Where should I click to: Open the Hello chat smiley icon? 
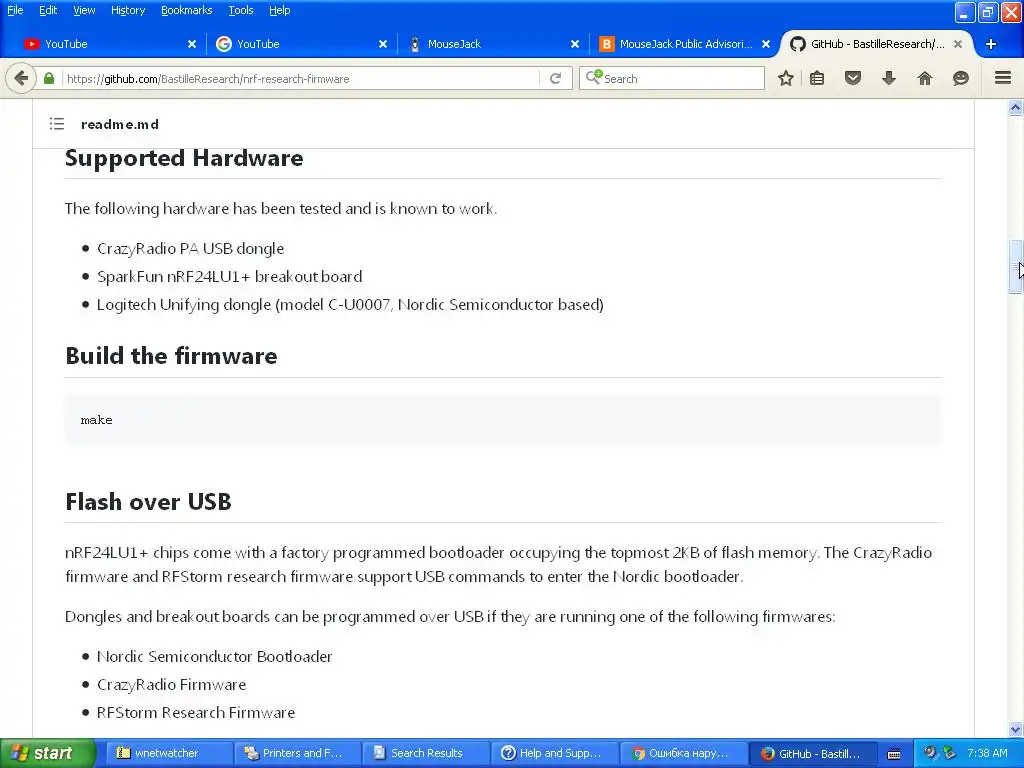(961, 78)
